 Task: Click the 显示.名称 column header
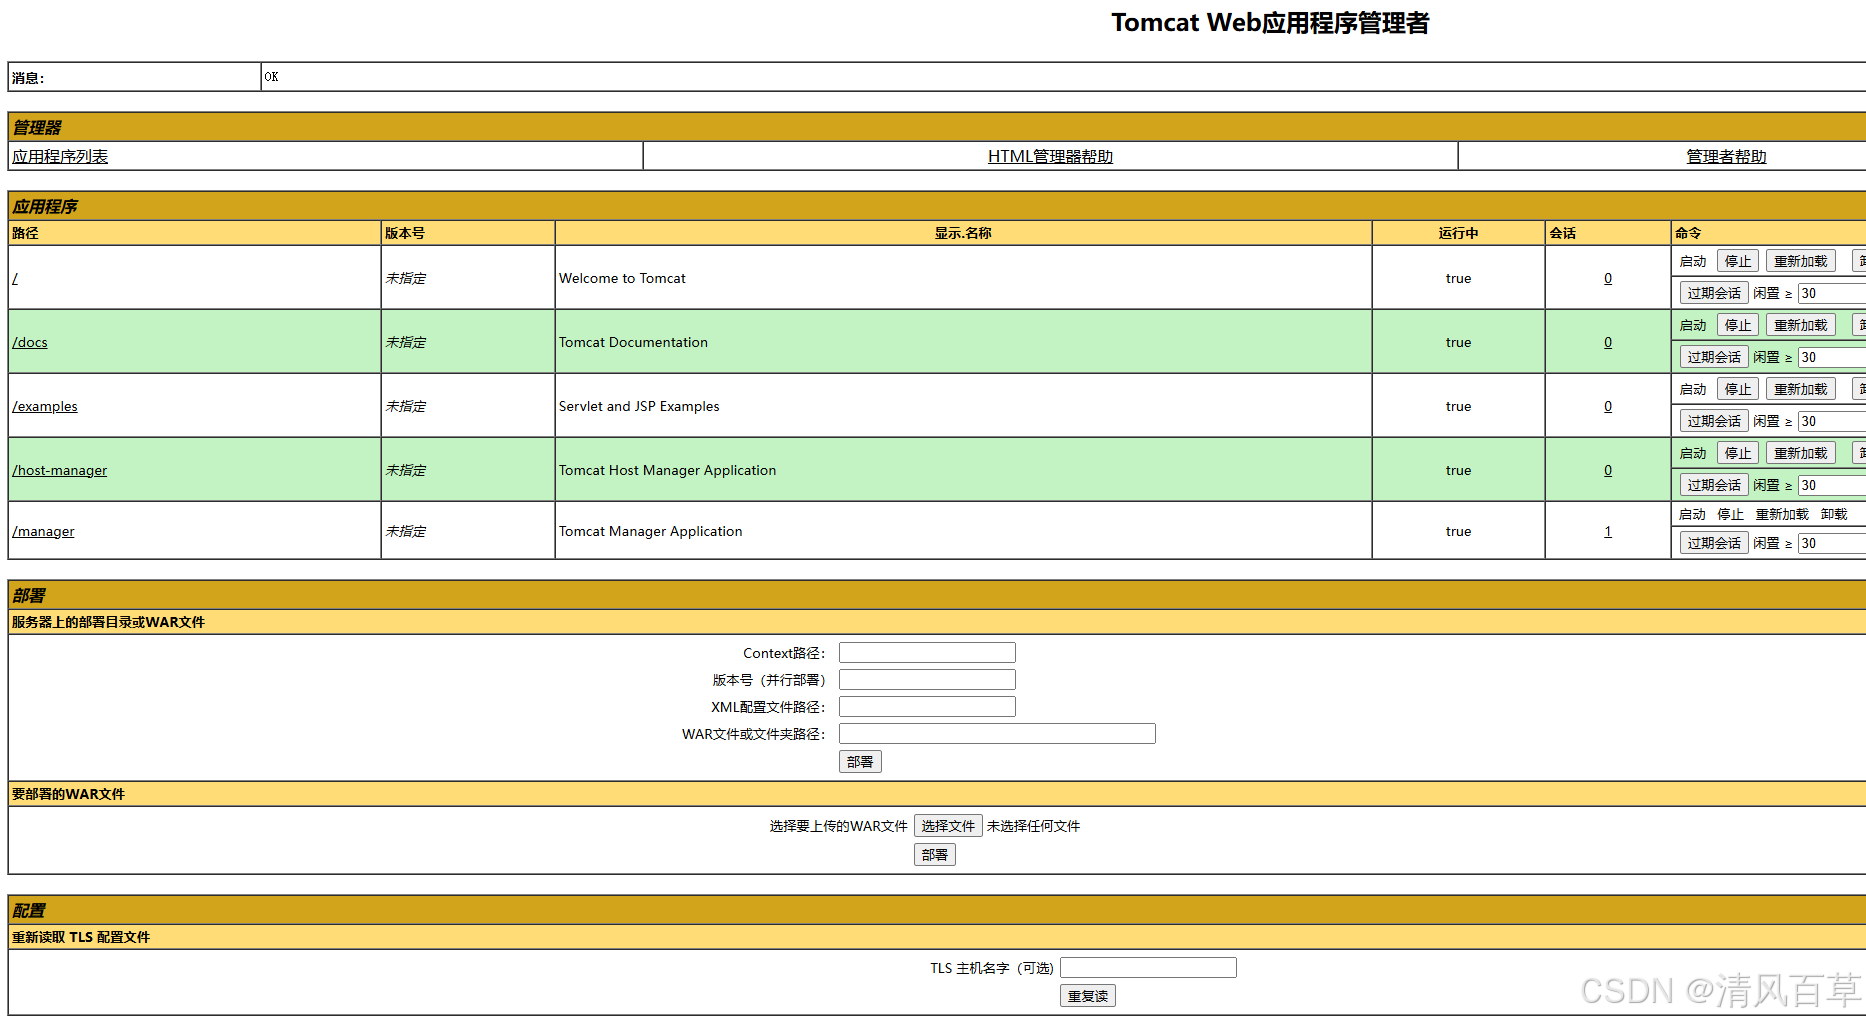coord(963,233)
